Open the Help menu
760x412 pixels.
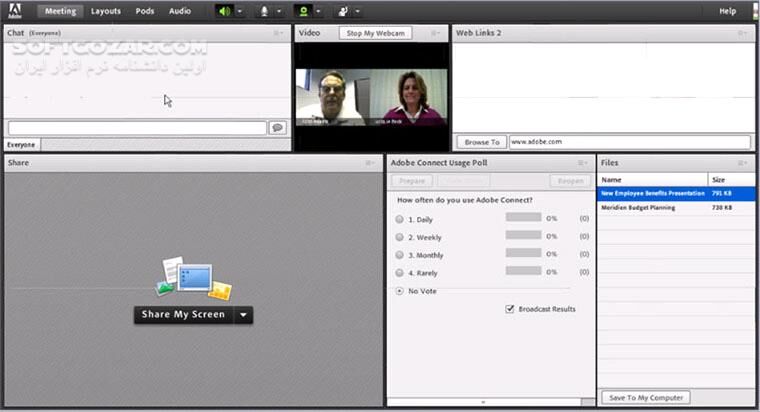pos(728,11)
